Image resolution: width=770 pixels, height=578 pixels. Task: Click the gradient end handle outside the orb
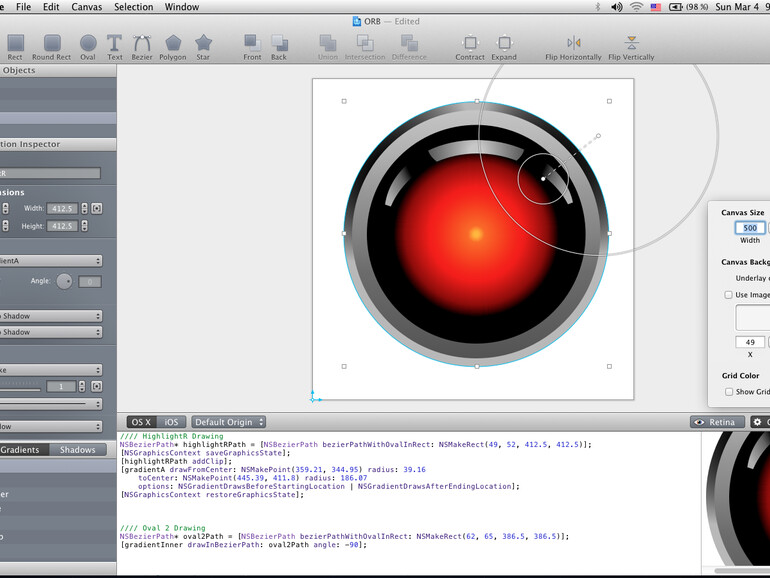click(x=598, y=136)
